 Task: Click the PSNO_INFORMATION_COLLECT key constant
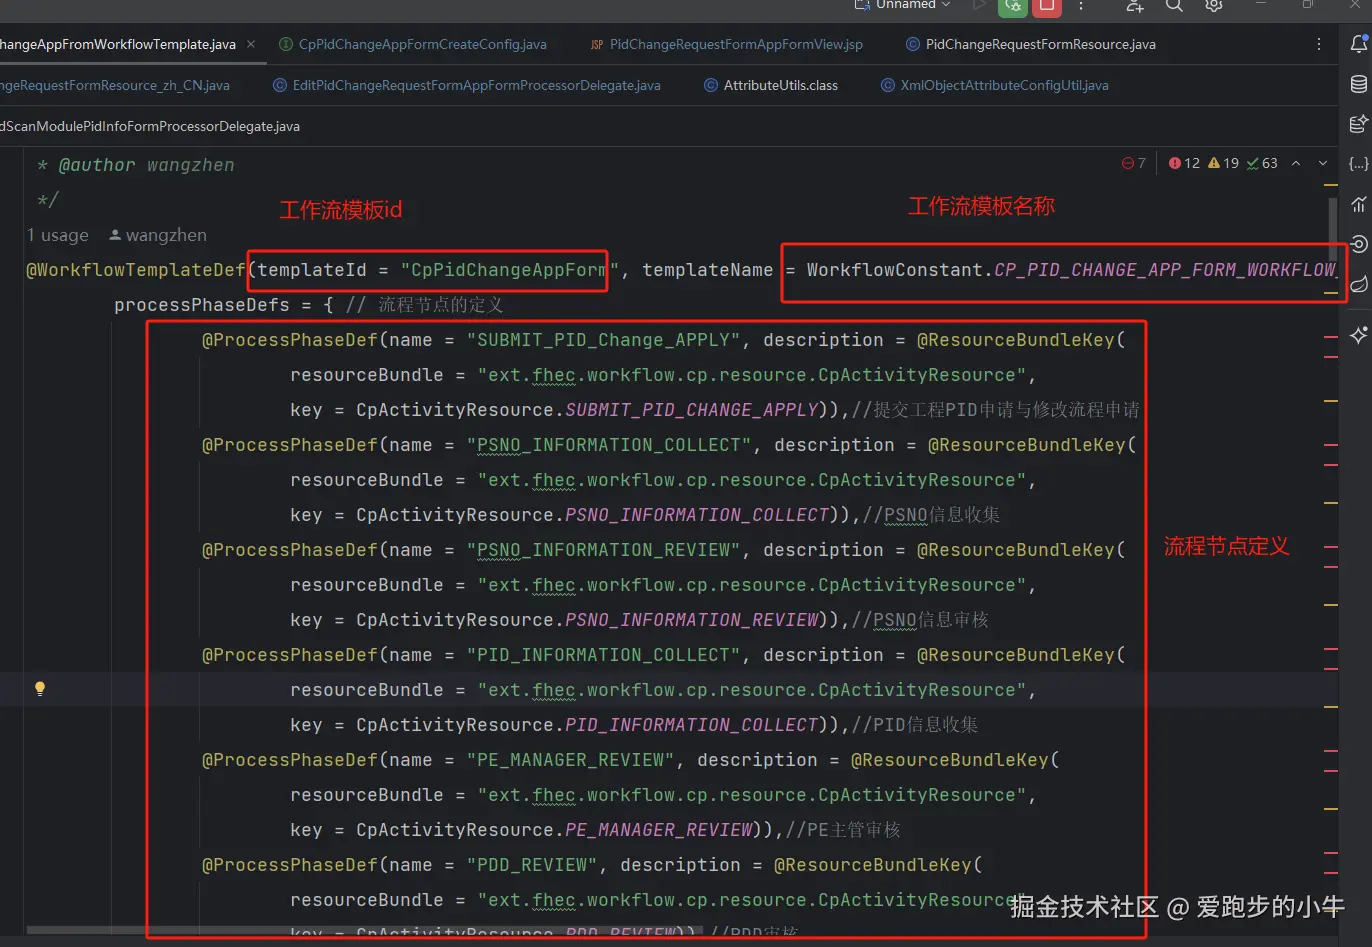(x=697, y=515)
